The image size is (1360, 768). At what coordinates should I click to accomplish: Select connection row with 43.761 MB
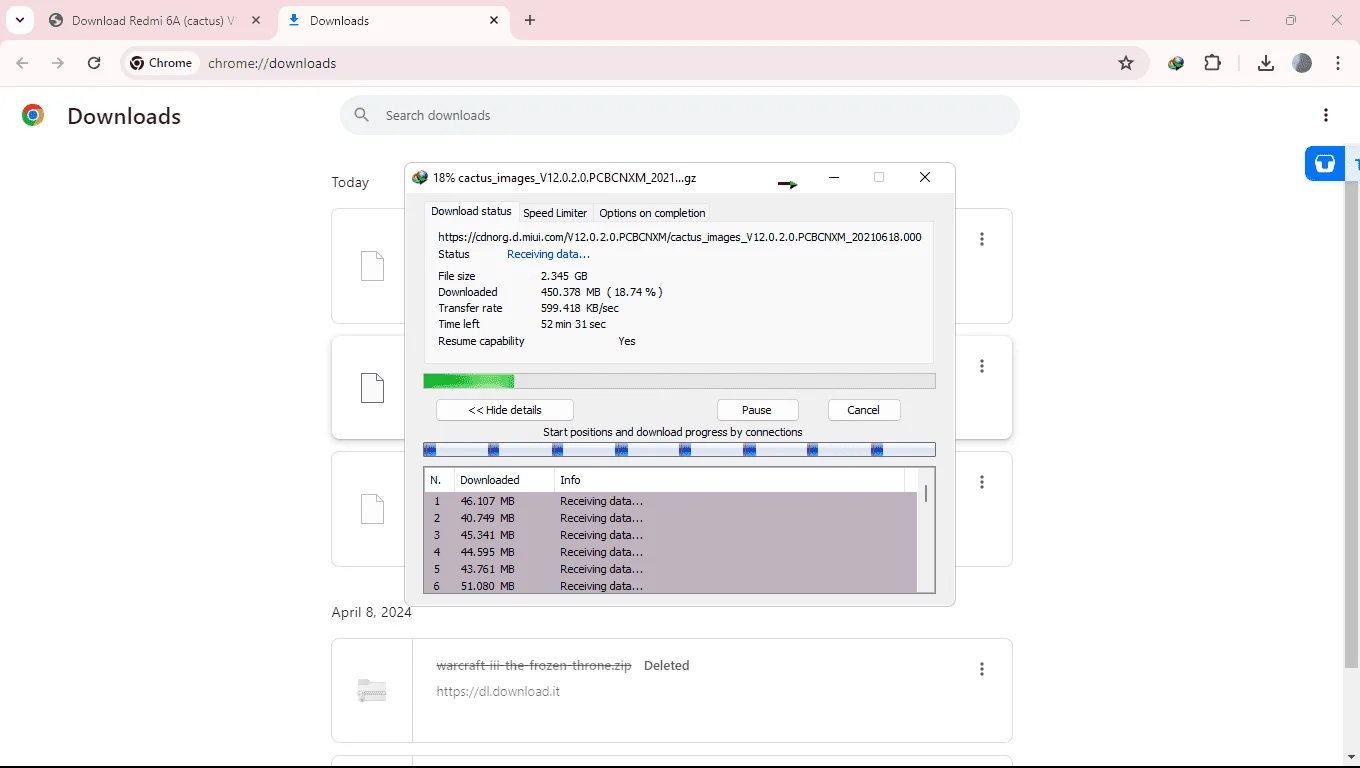[x=671, y=569]
